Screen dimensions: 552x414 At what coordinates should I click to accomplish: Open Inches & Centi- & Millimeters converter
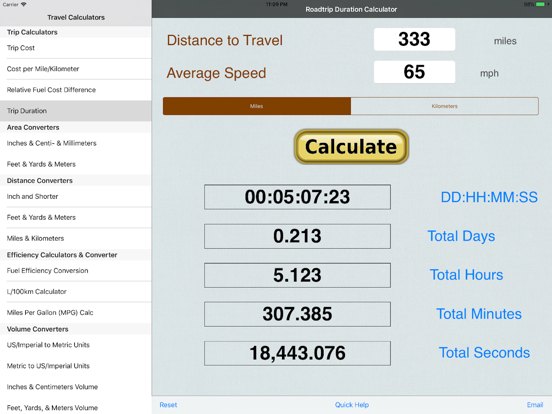coord(76,143)
